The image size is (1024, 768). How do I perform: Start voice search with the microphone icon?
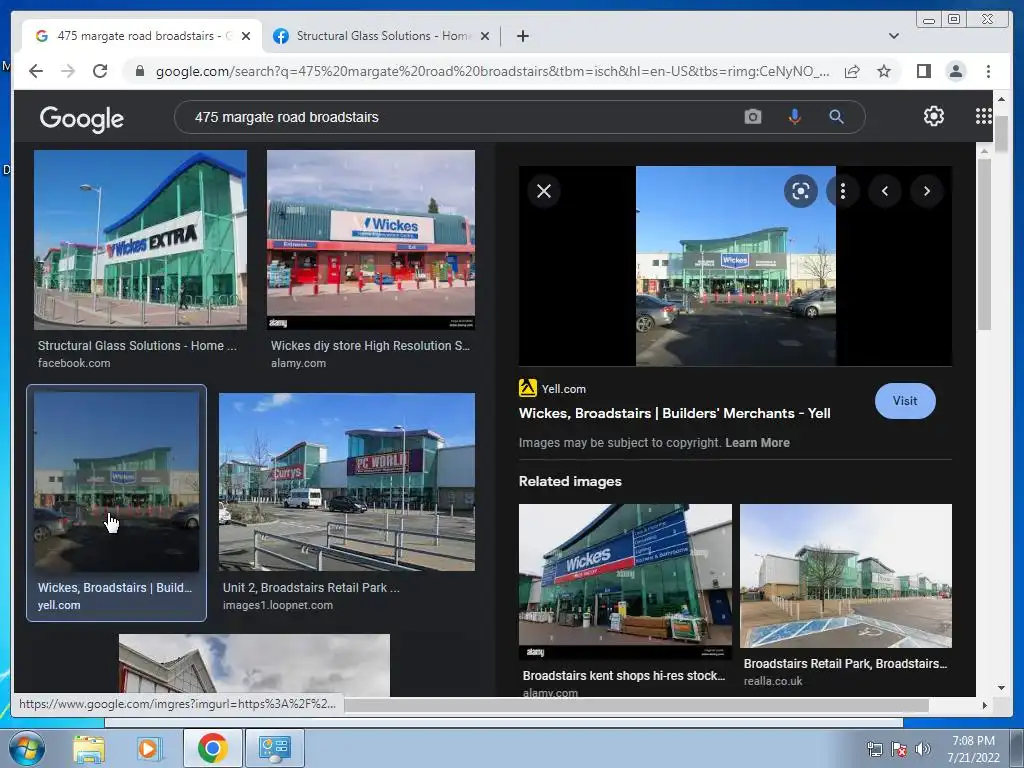pos(794,117)
